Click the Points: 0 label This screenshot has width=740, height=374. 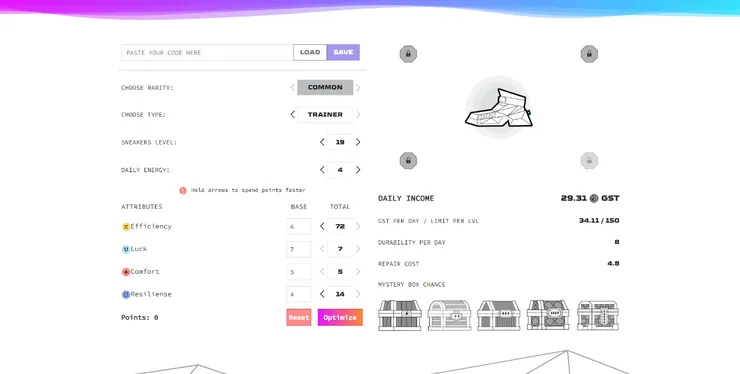140,317
